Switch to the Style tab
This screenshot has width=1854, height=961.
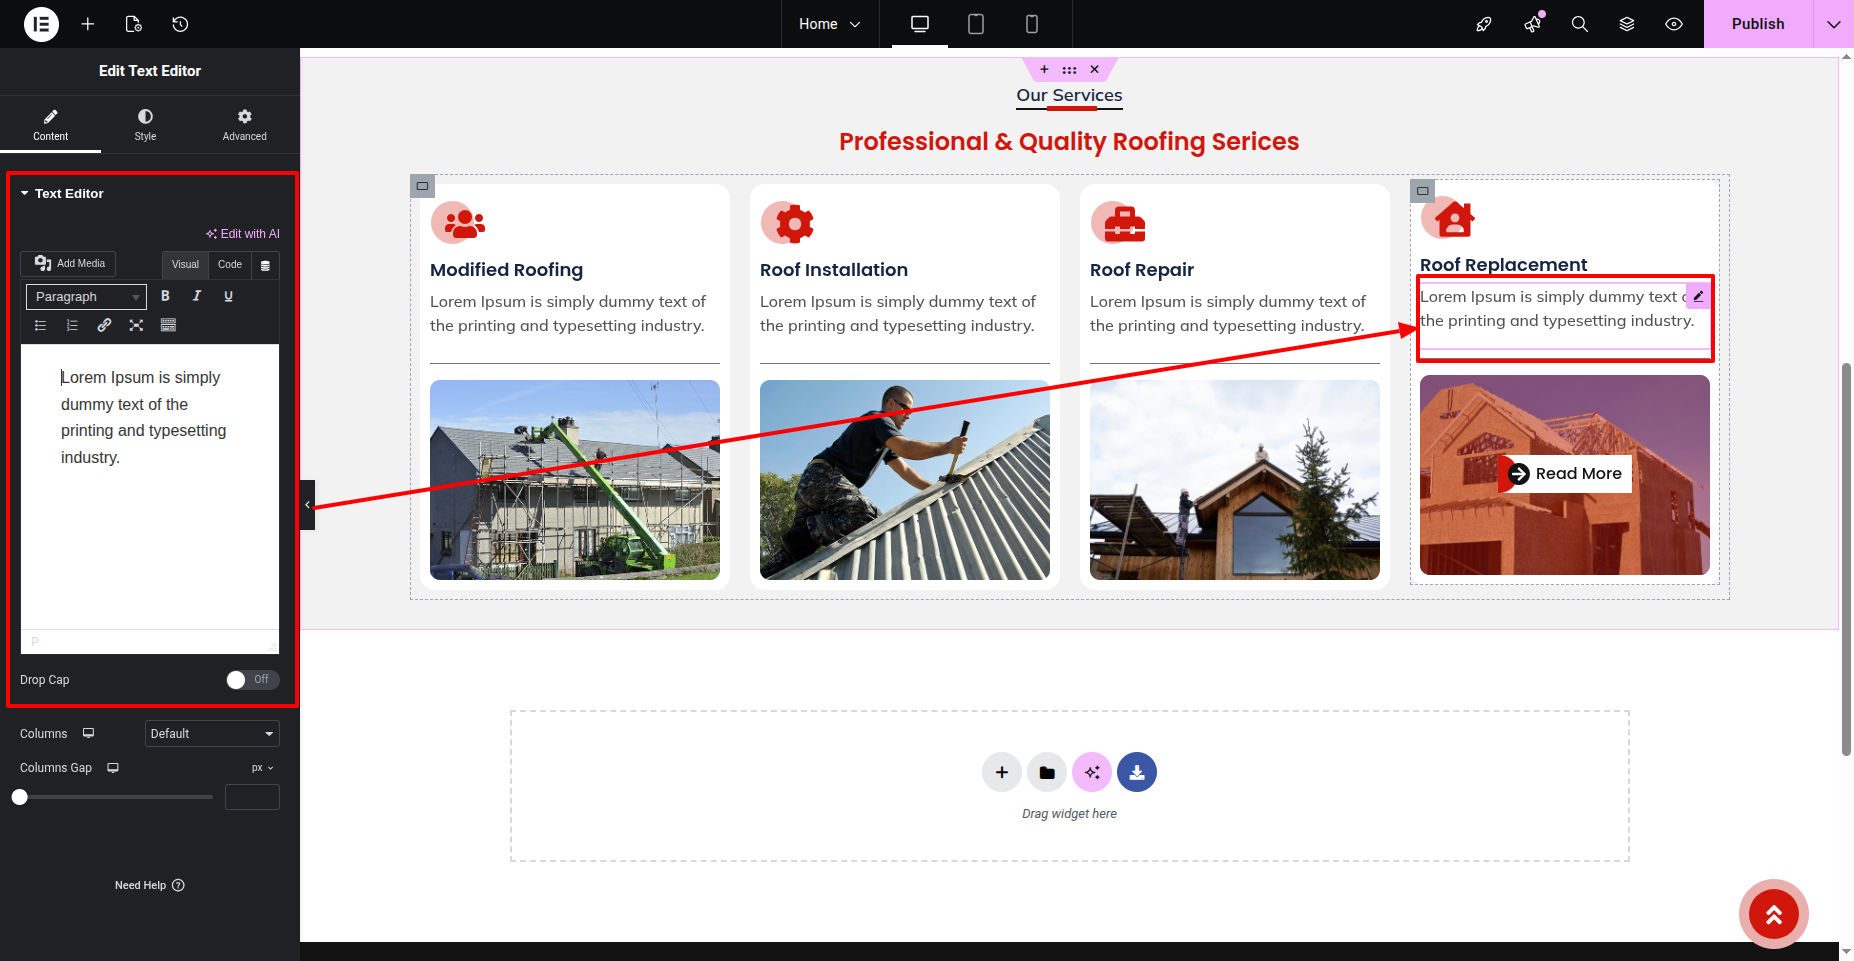(x=145, y=125)
